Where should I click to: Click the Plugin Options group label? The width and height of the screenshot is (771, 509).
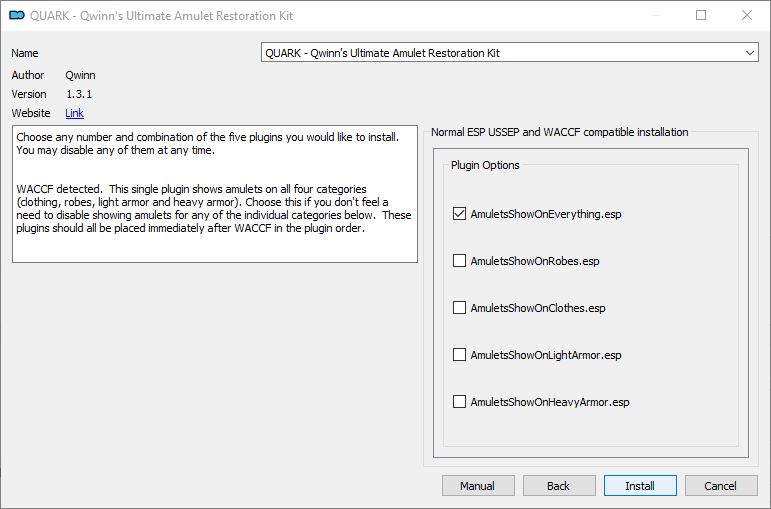[x=485, y=165]
